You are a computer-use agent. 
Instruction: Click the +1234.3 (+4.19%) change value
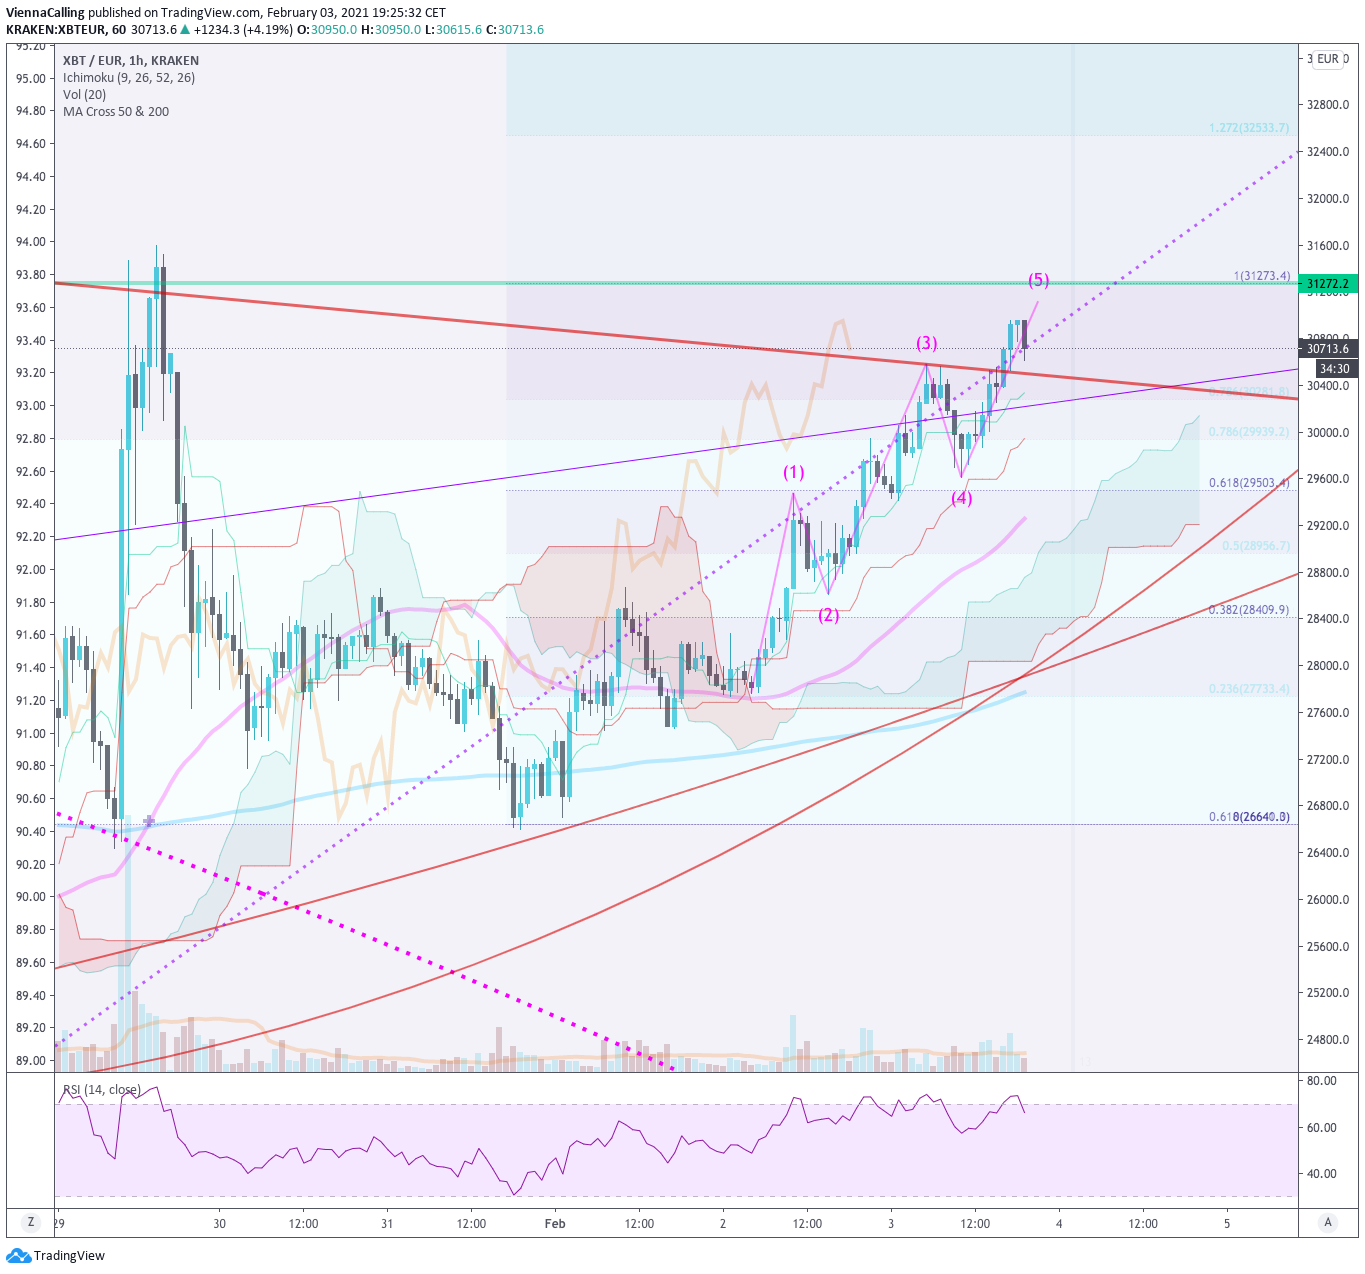[244, 30]
